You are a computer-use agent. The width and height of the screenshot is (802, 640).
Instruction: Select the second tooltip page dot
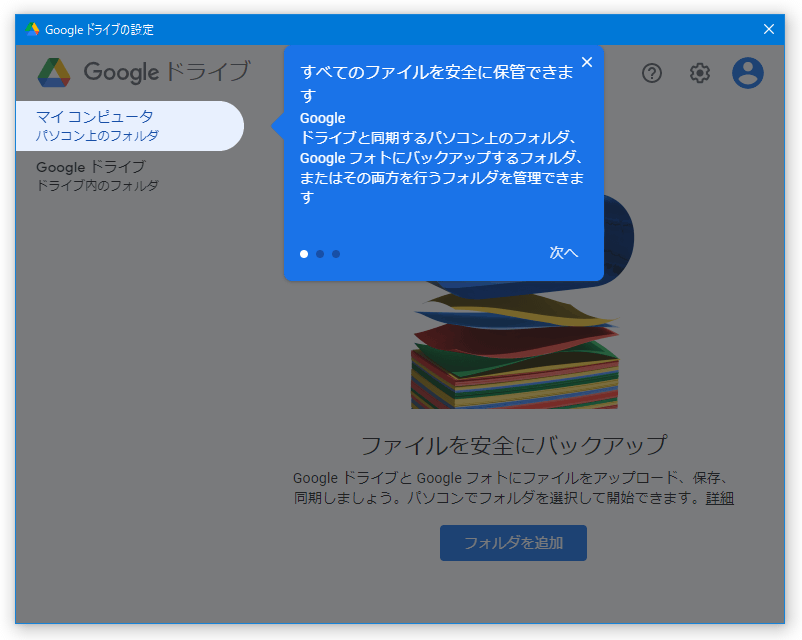point(320,254)
